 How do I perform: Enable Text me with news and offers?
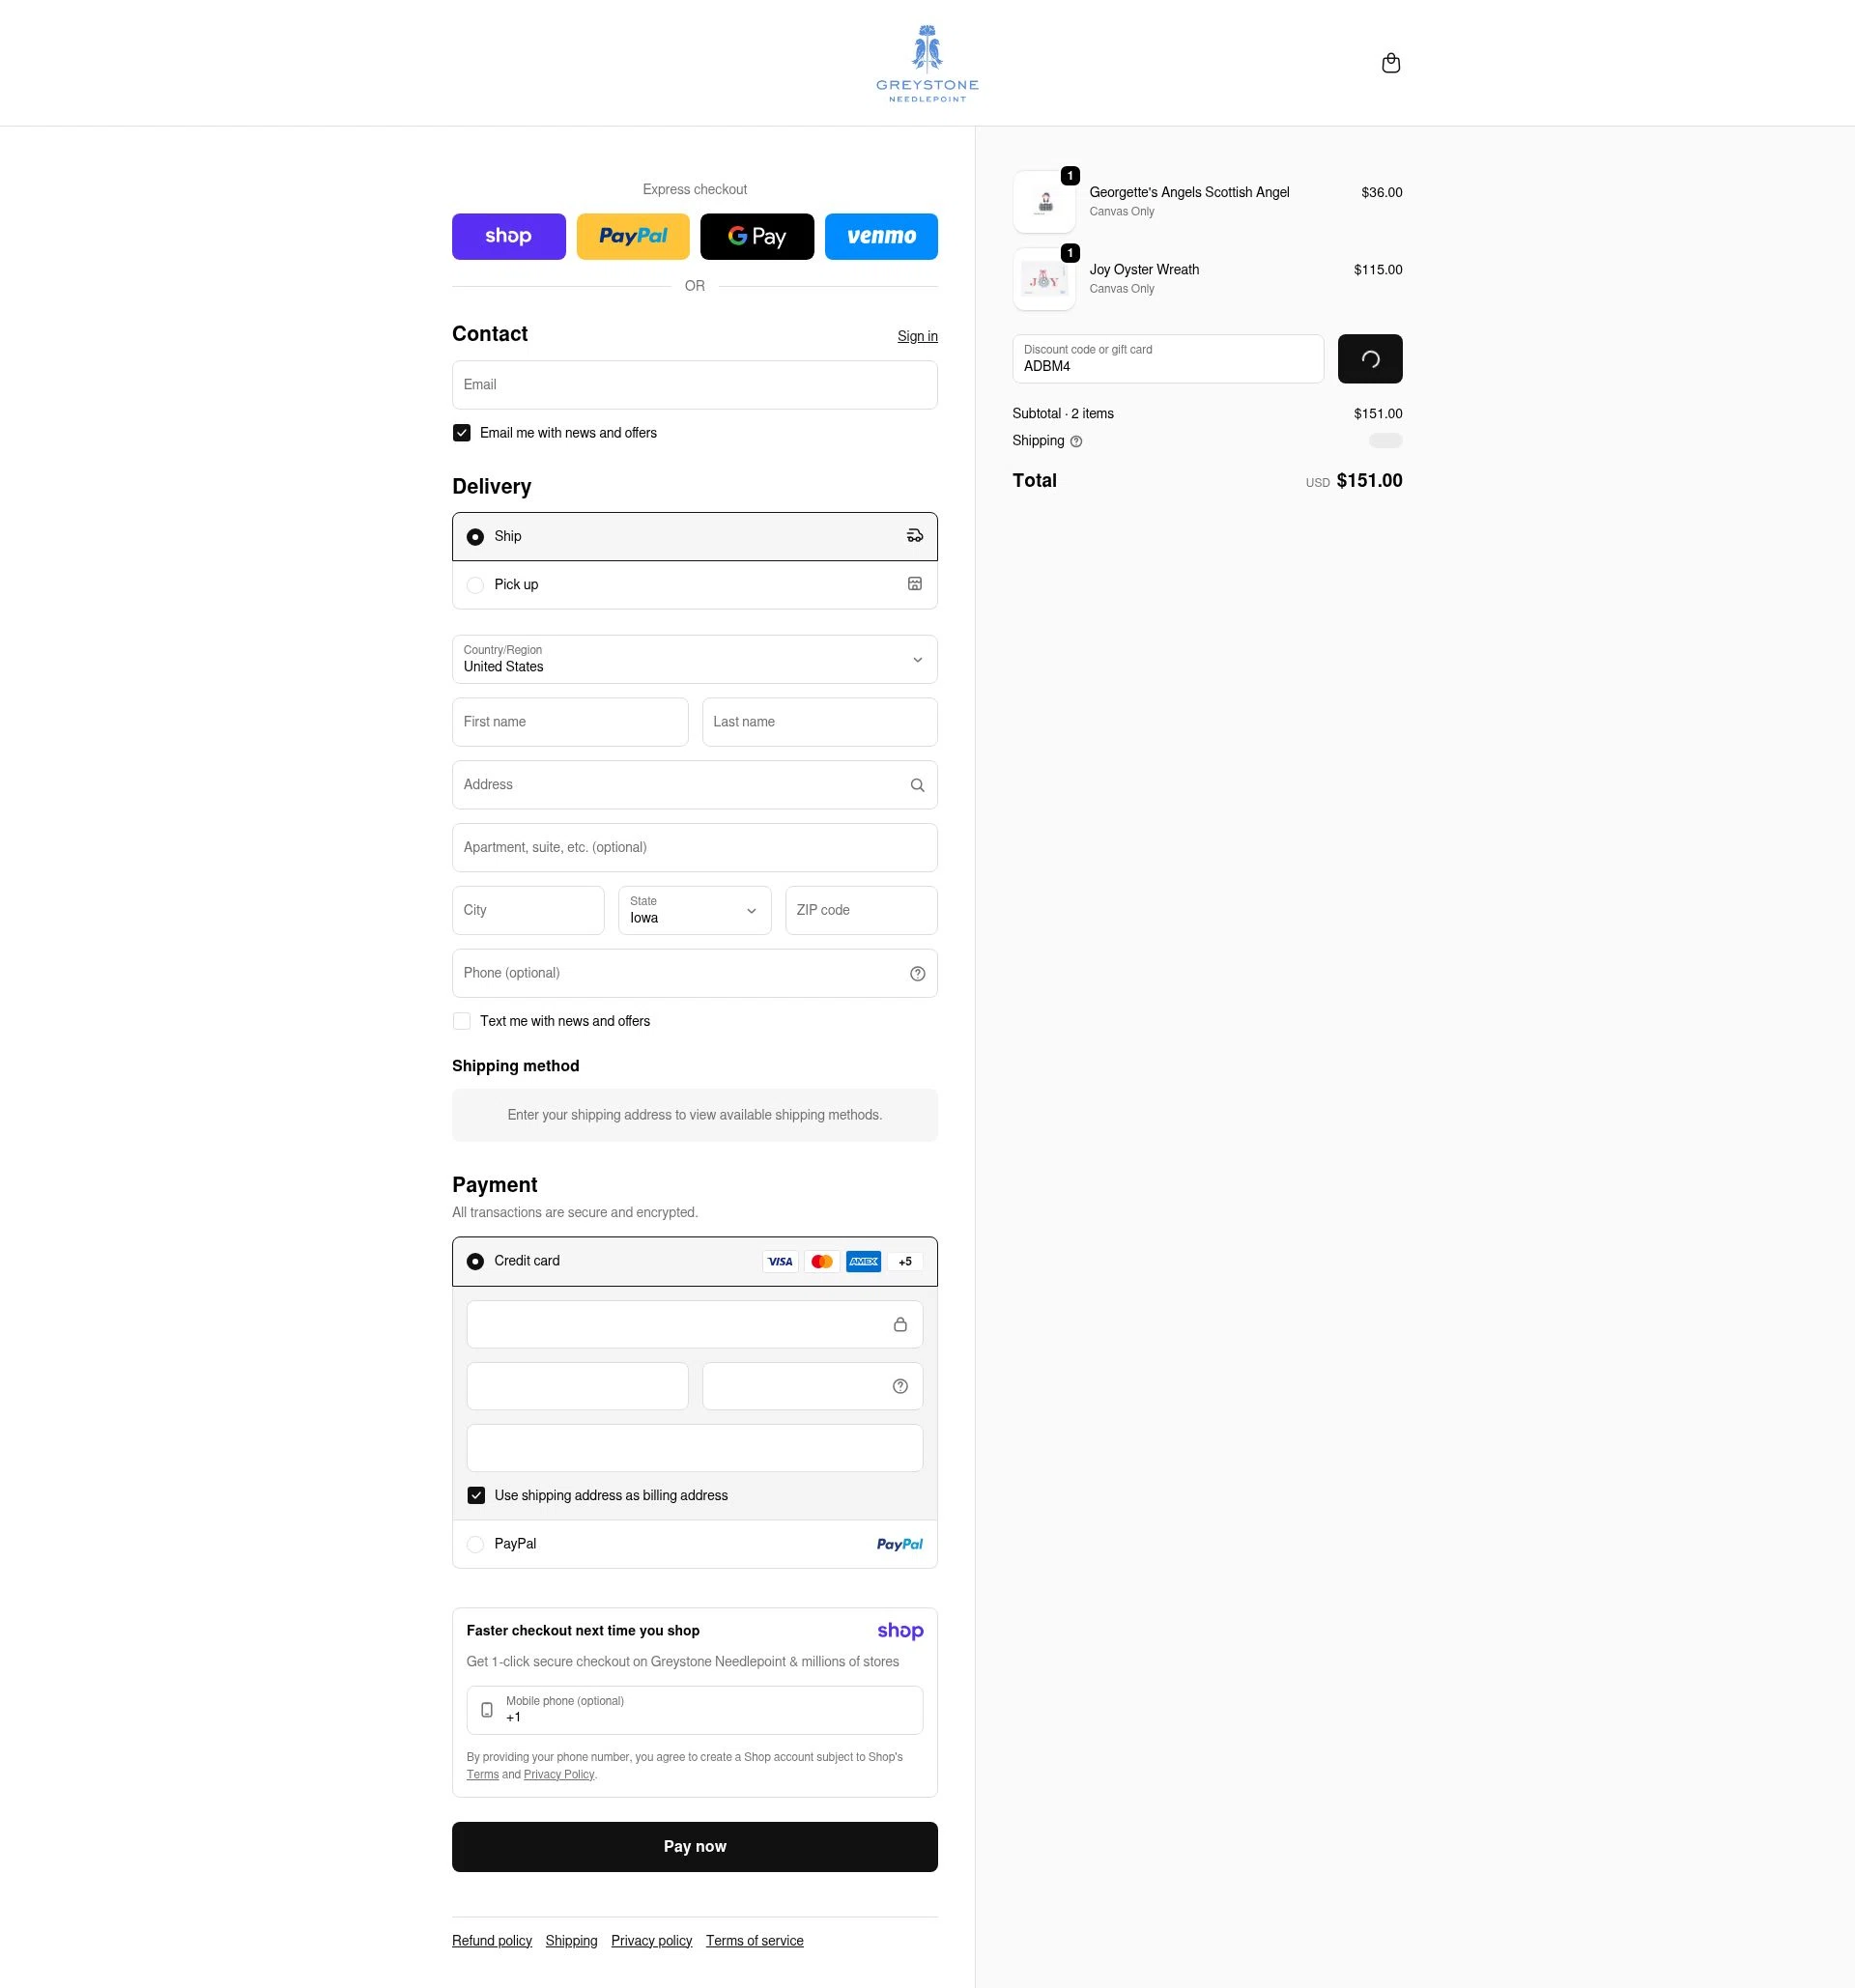tap(462, 1021)
